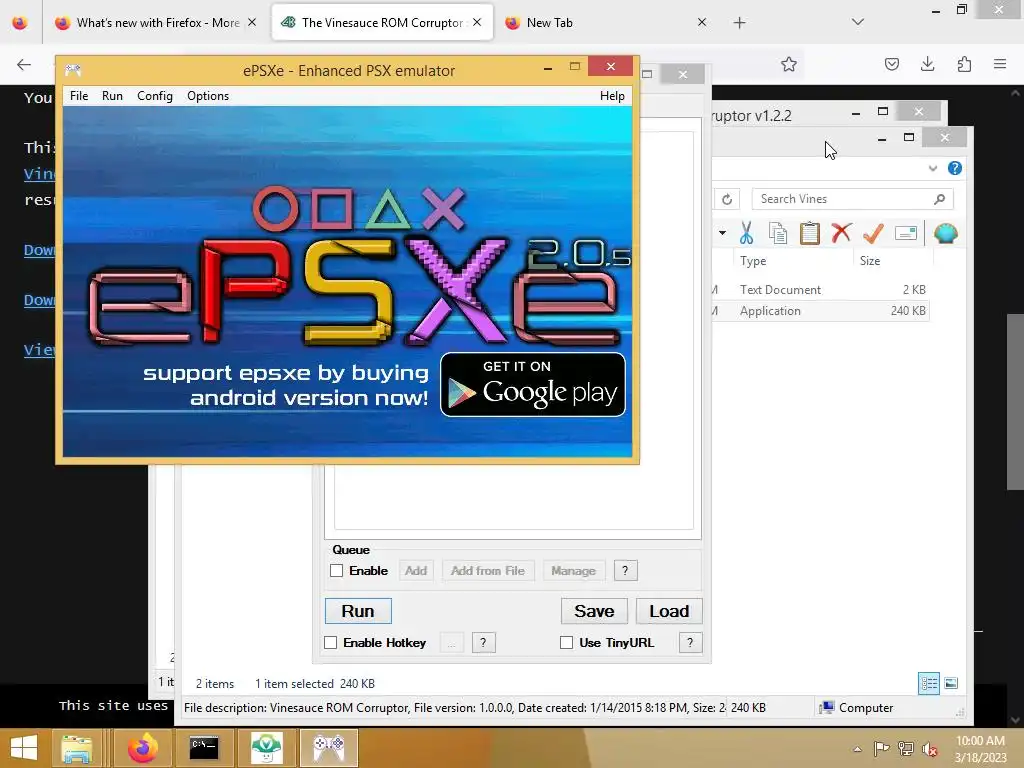Sort files by Size column header
Screen dimensions: 1024x768
870,261
